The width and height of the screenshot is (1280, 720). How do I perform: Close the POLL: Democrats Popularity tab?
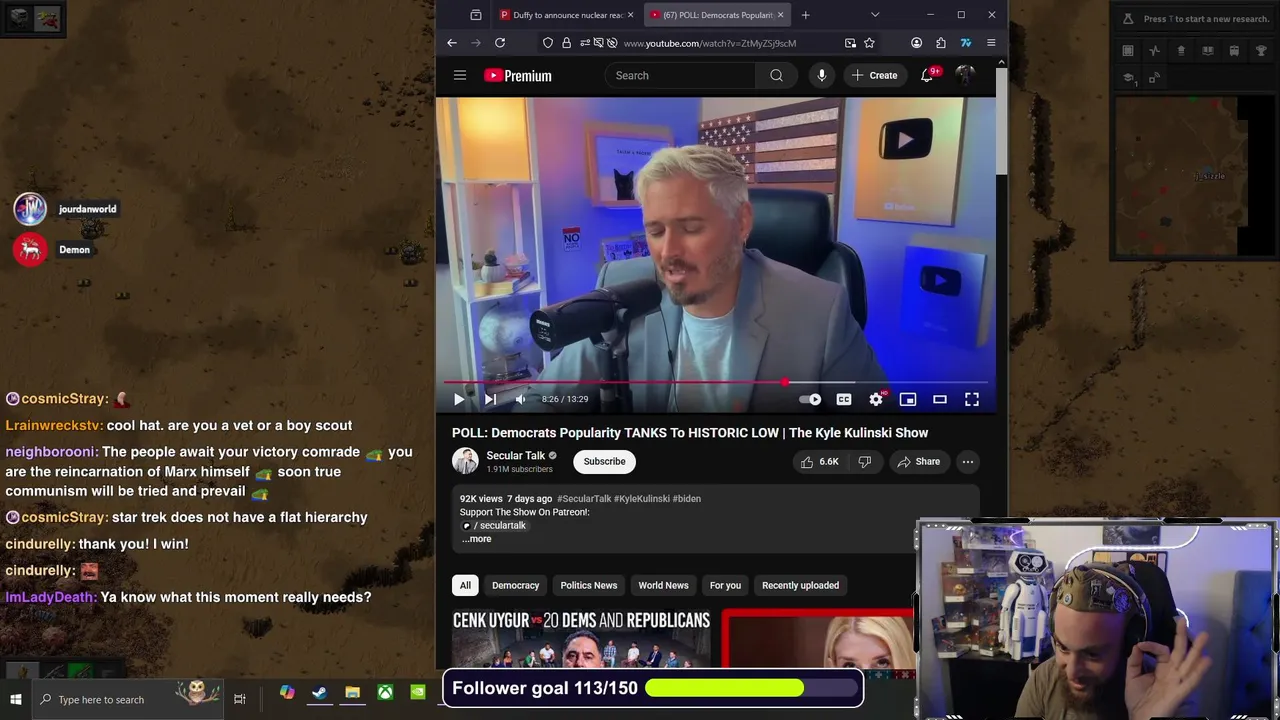coord(780,15)
